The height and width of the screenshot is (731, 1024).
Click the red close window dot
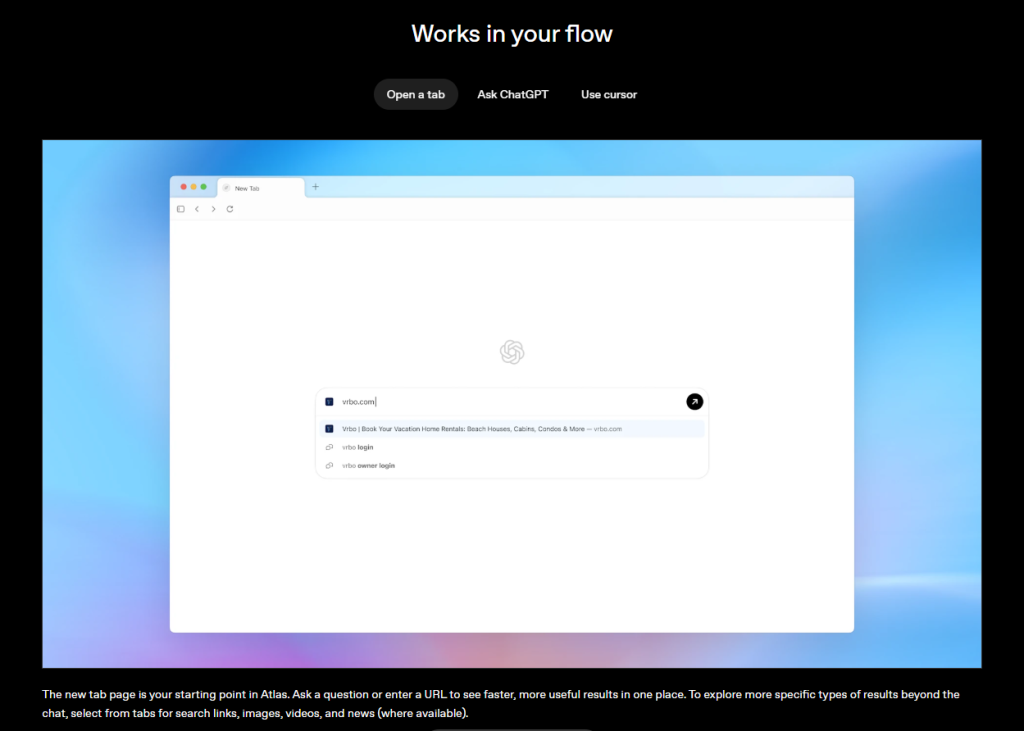point(184,187)
